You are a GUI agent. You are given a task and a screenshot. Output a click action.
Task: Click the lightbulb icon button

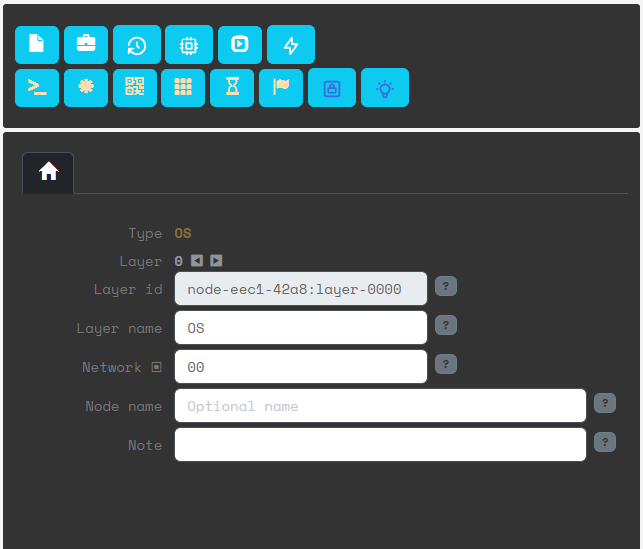385,88
